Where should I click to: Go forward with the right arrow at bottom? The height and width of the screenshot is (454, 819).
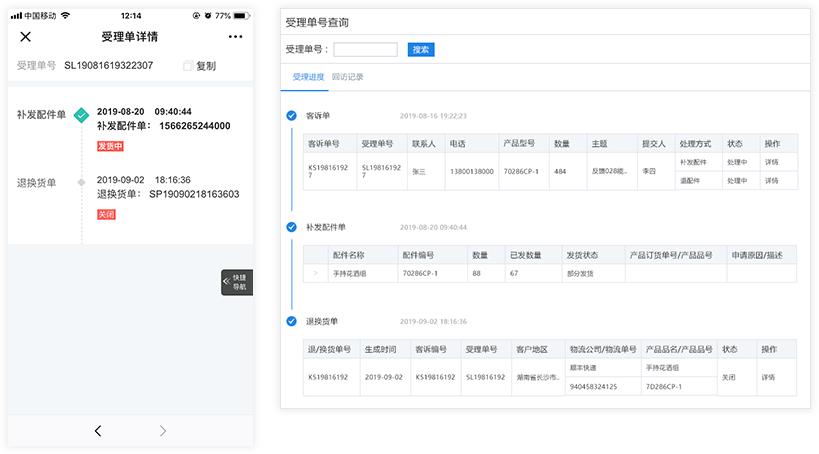(163, 430)
